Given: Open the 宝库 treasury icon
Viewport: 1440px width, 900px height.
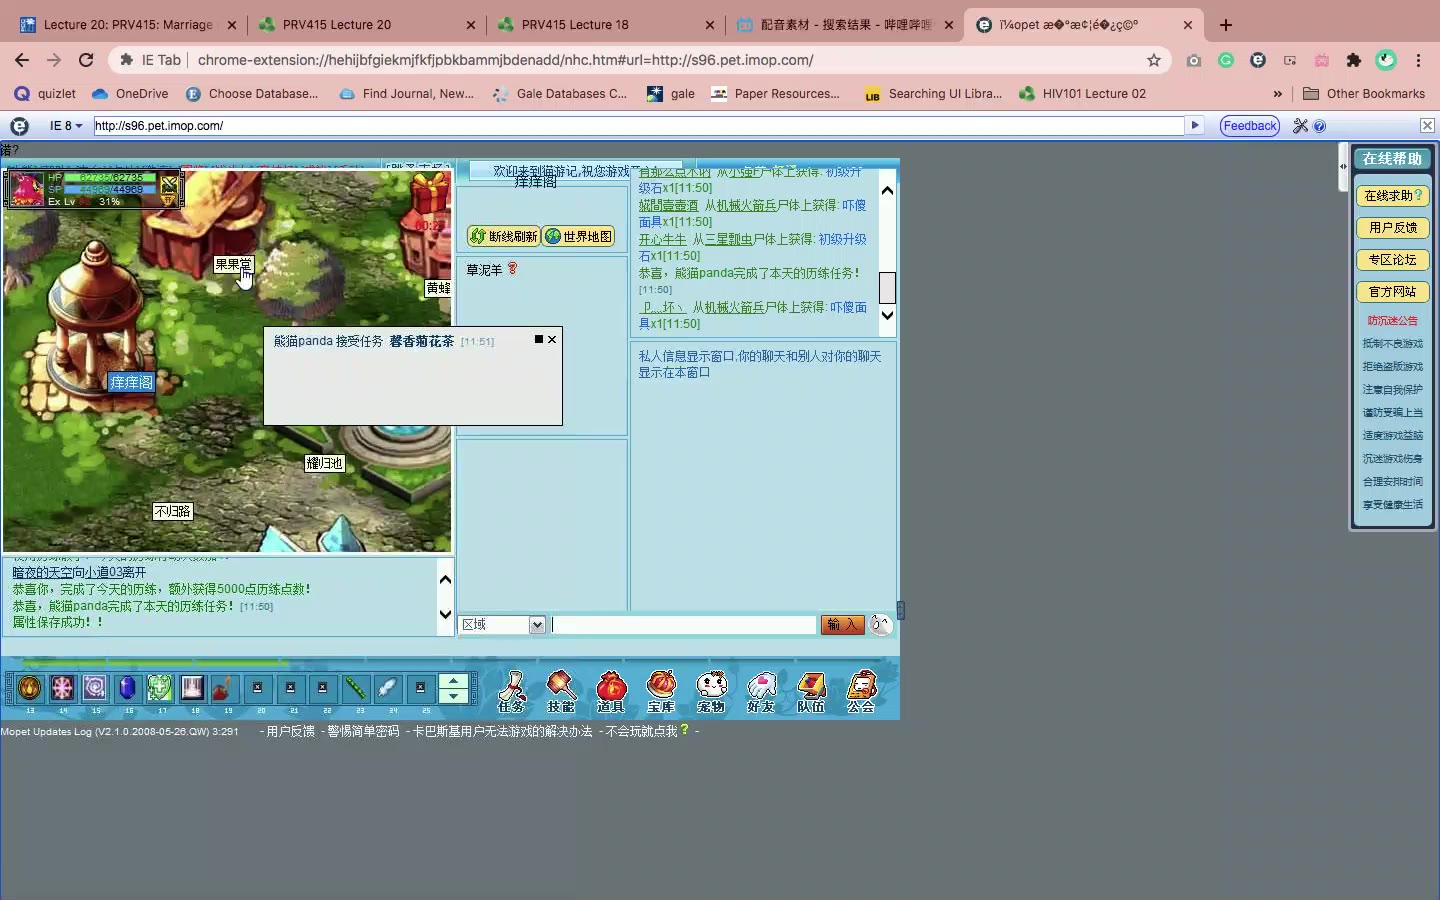Looking at the screenshot, I should (x=661, y=690).
